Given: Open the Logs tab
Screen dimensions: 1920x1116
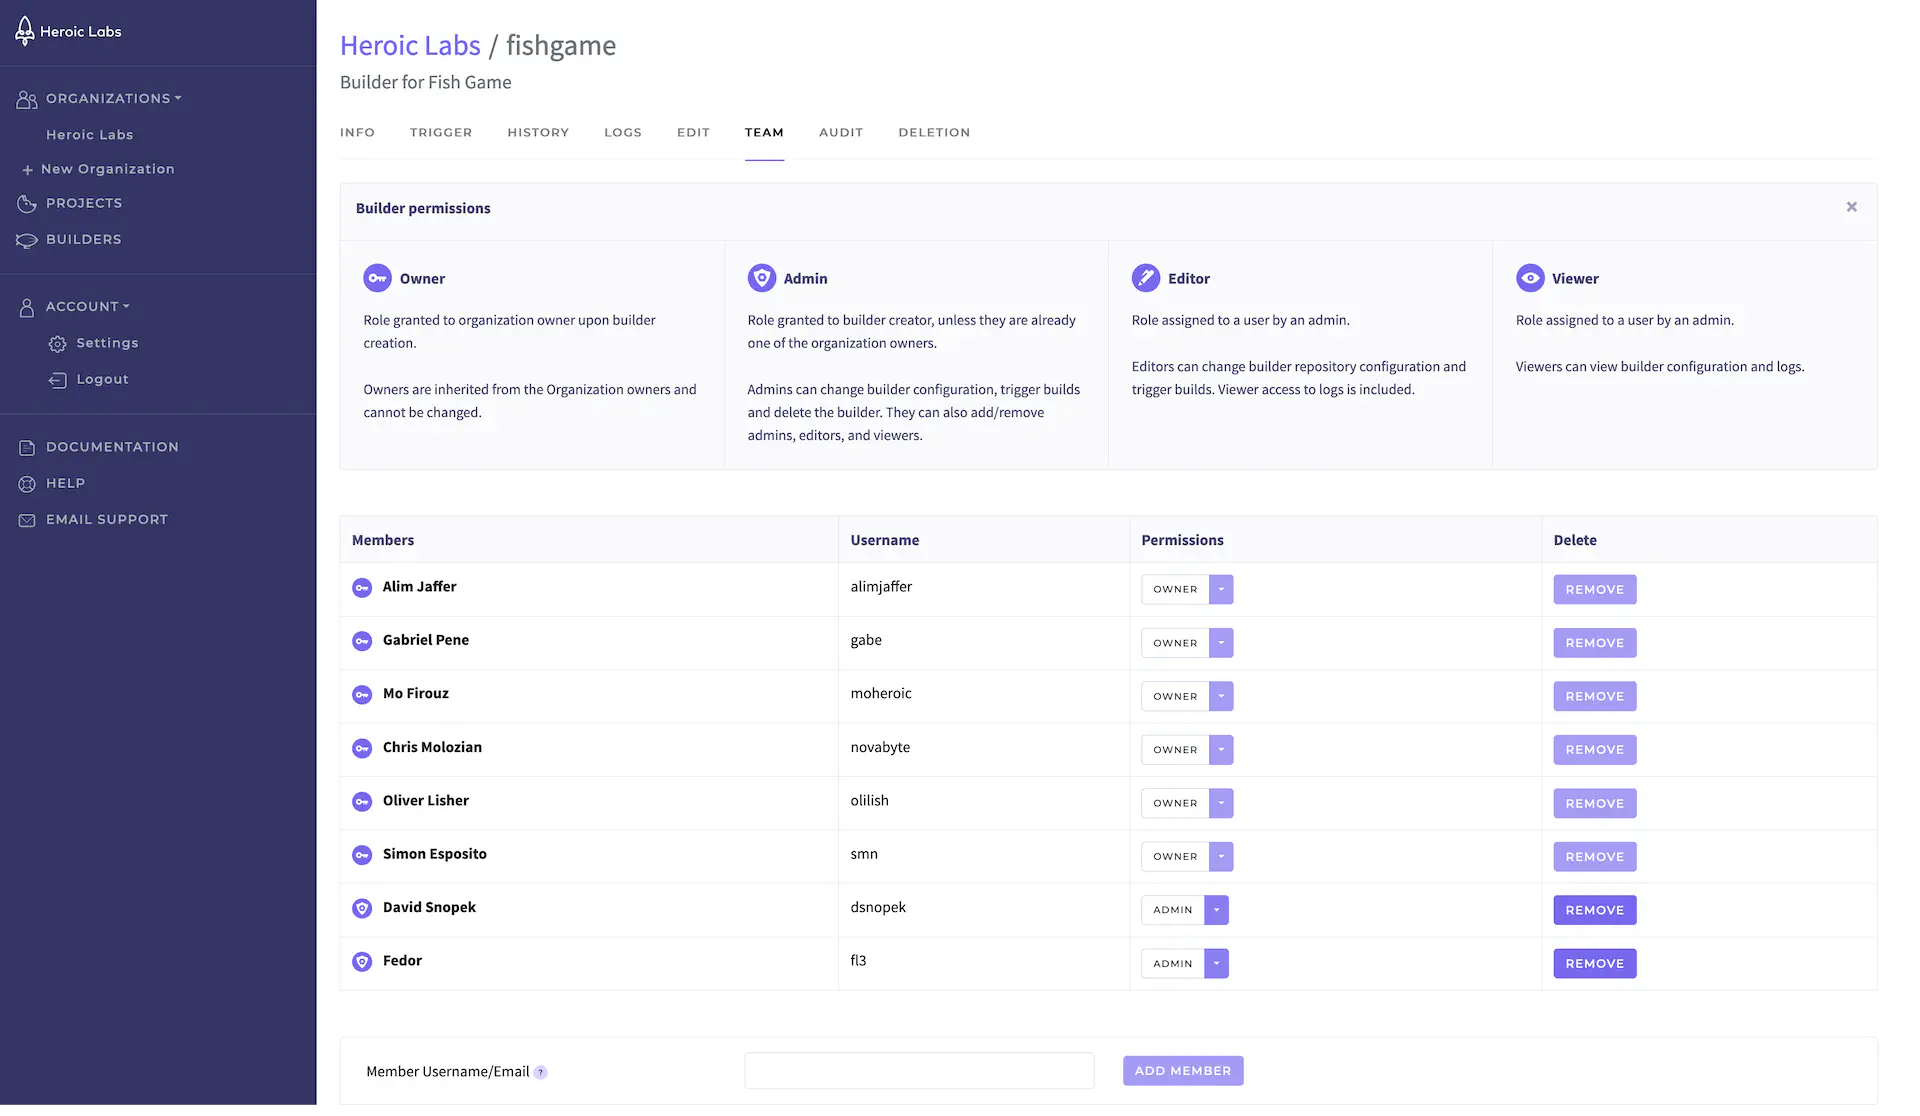Looking at the screenshot, I should pyautogui.click(x=623, y=132).
